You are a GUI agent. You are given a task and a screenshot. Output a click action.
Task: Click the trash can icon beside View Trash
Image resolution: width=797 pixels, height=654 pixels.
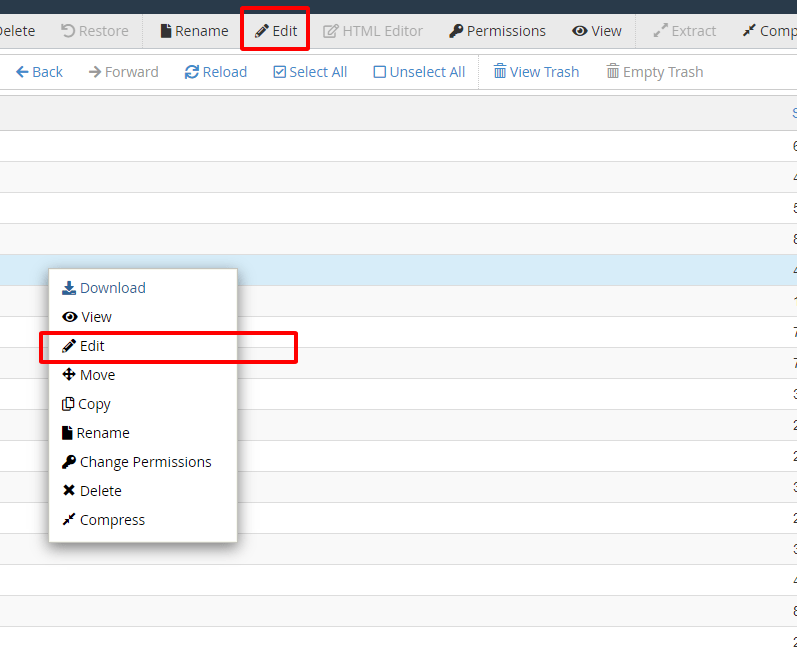pyautogui.click(x=500, y=71)
